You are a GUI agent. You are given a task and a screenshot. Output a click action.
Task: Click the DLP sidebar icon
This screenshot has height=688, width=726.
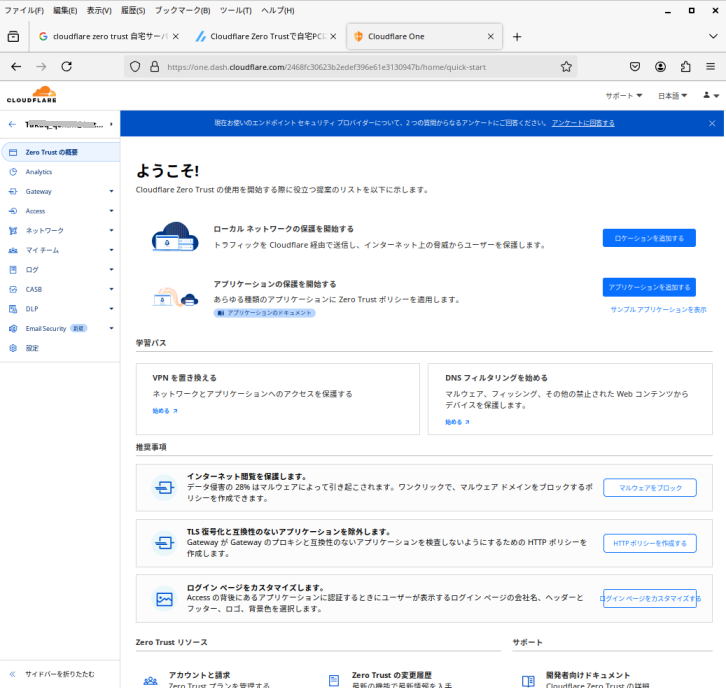coord(13,309)
